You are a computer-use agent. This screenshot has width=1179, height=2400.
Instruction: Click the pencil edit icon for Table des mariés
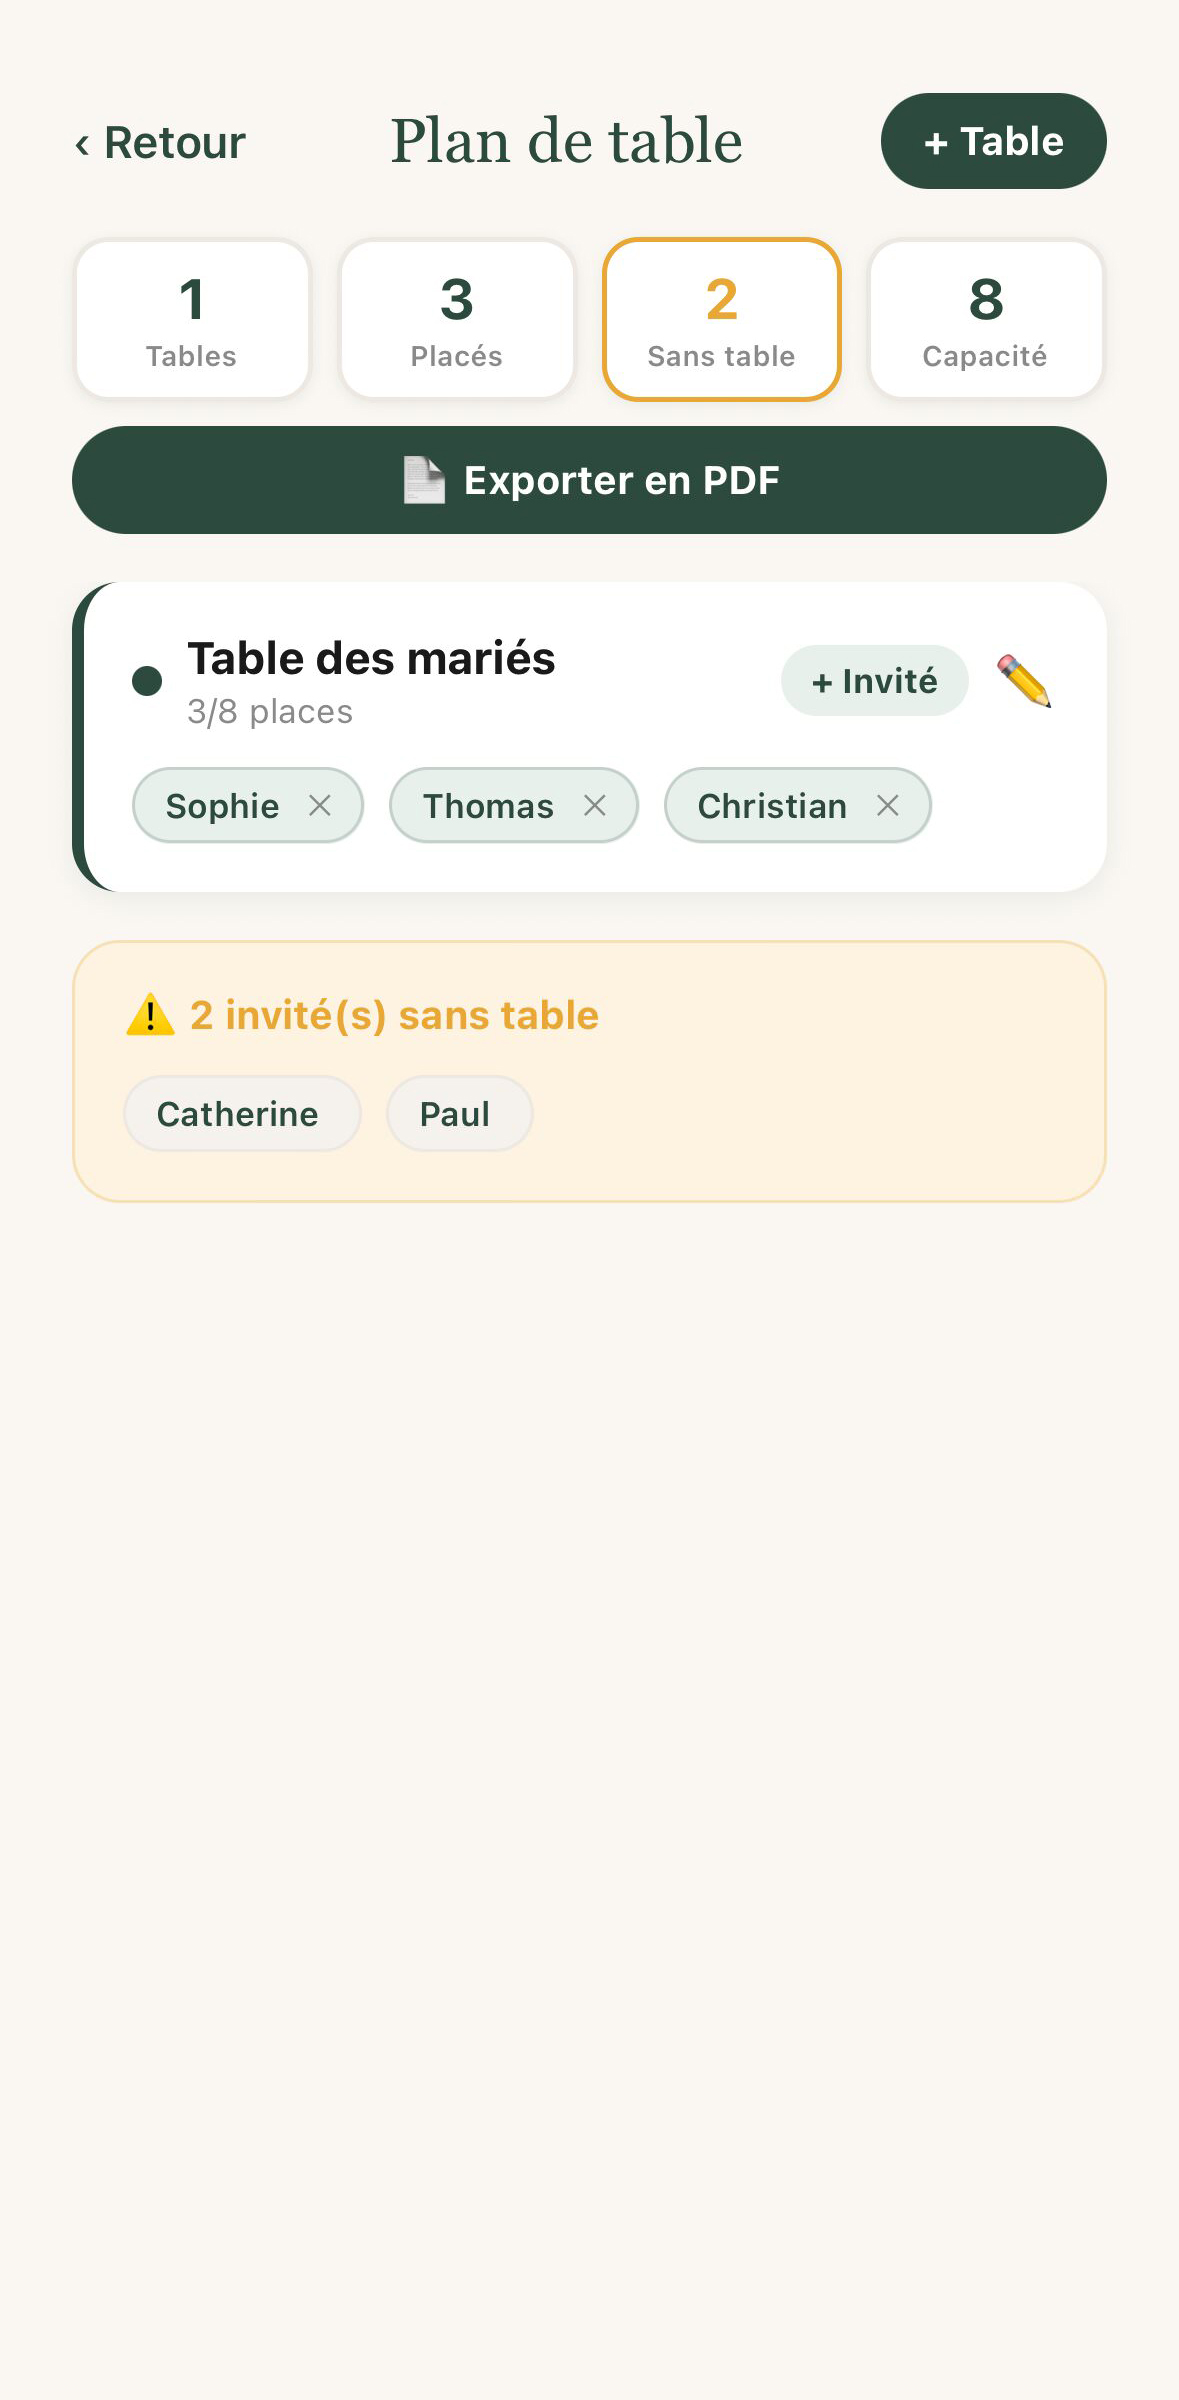pyautogui.click(x=1024, y=681)
